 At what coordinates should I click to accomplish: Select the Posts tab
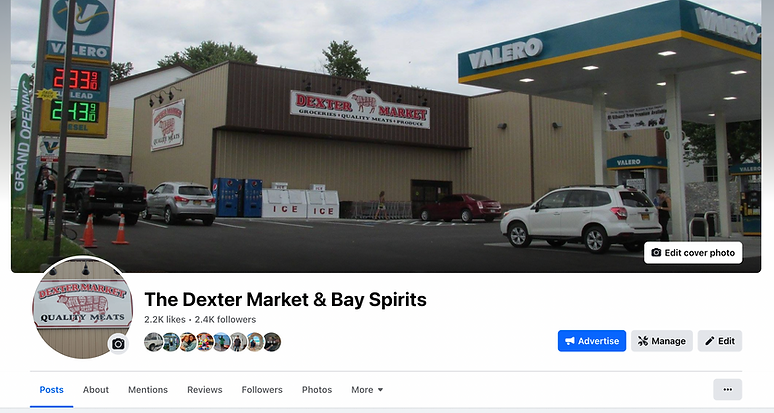[51, 390]
